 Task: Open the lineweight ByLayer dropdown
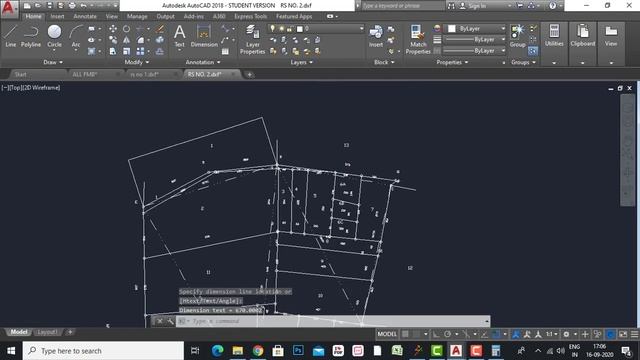pyautogui.click(x=475, y=40)
